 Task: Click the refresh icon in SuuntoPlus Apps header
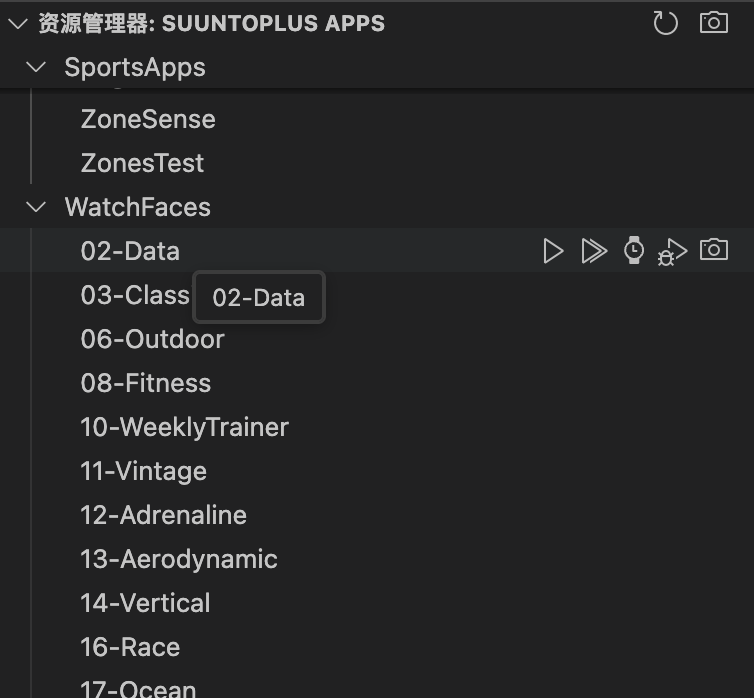(x=666, y=23)
